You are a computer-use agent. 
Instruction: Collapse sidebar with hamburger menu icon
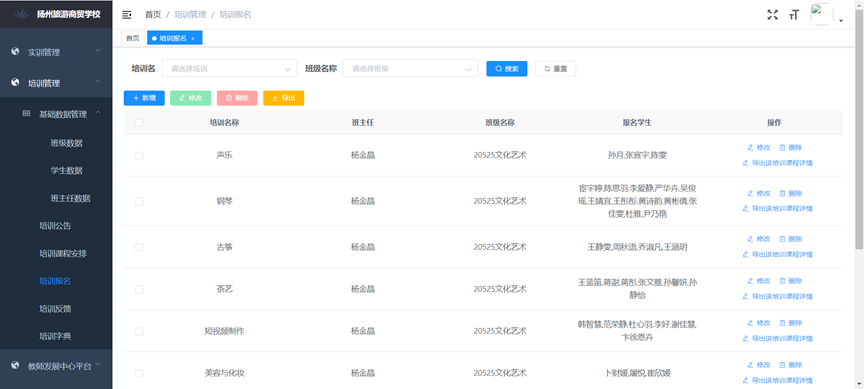pyautogui.click(x=127, y=15)
